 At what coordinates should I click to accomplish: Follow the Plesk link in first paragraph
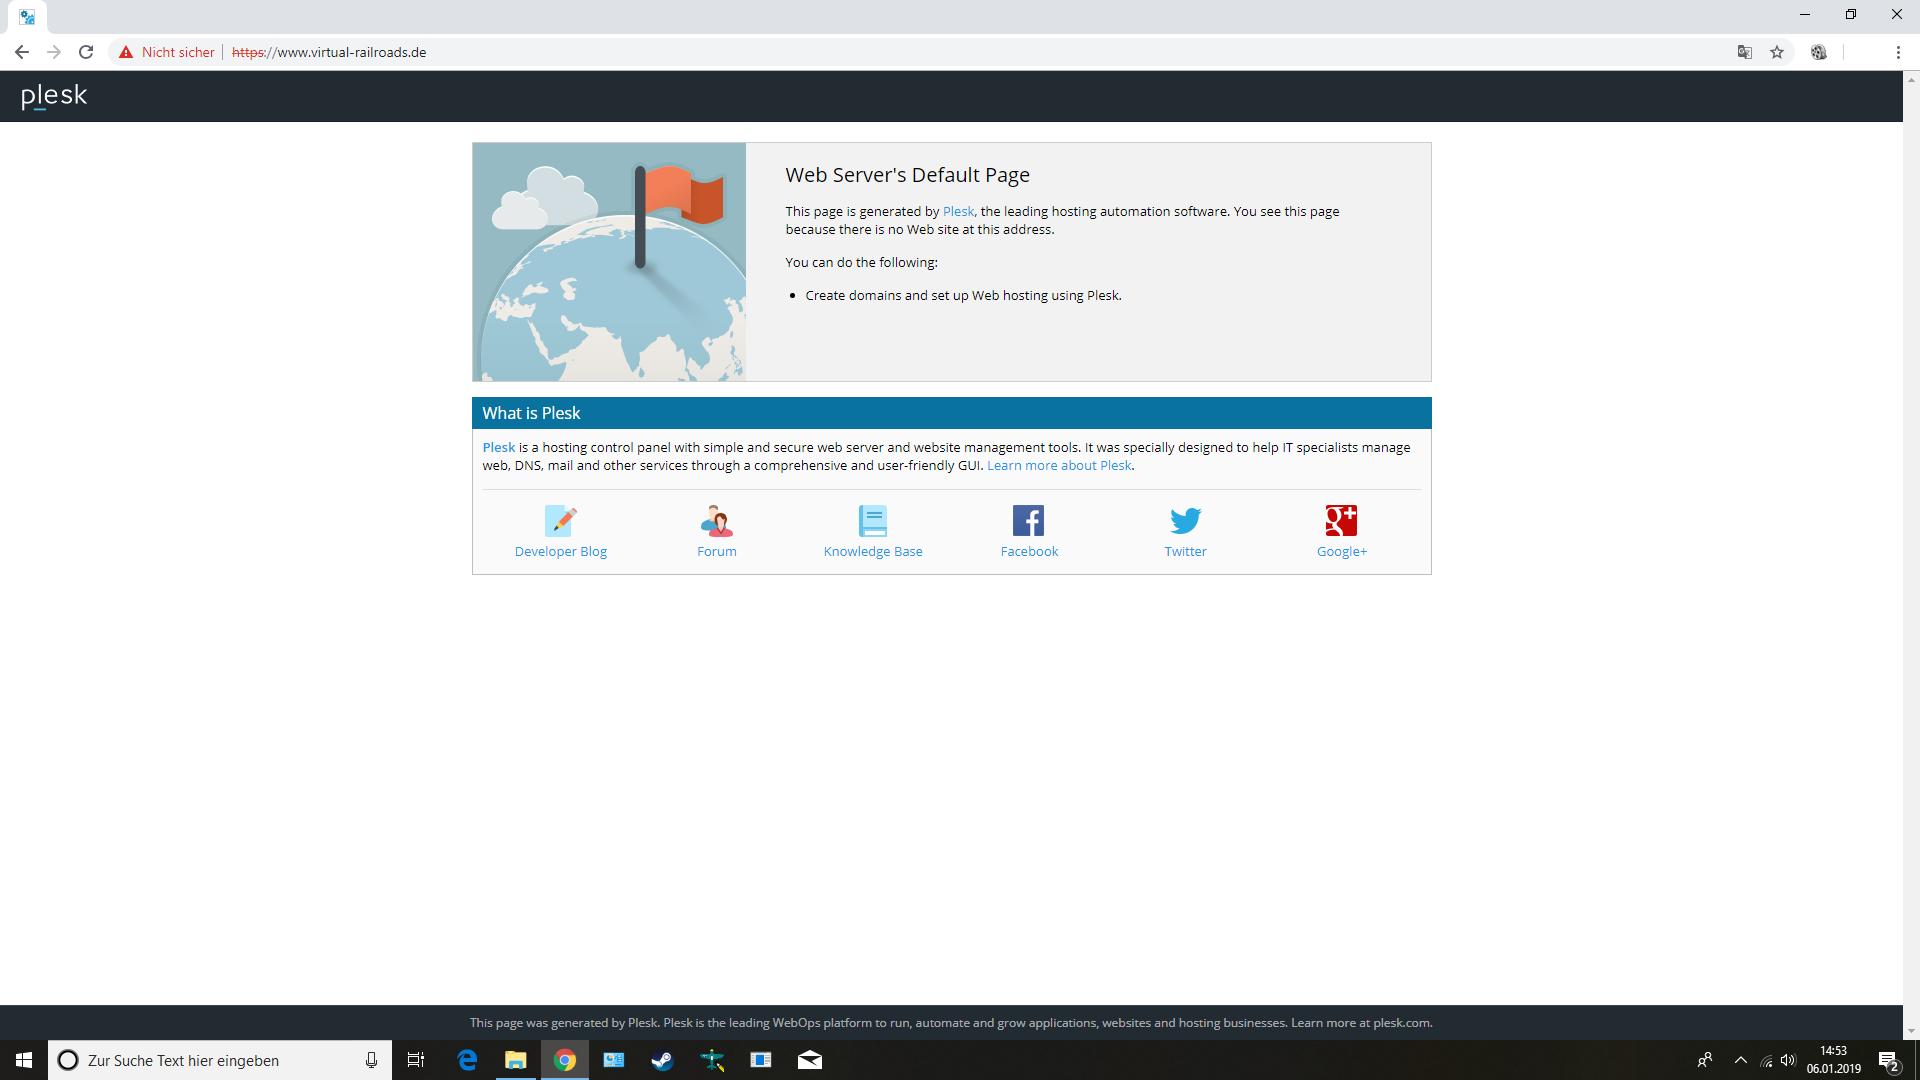pos(957,212)
